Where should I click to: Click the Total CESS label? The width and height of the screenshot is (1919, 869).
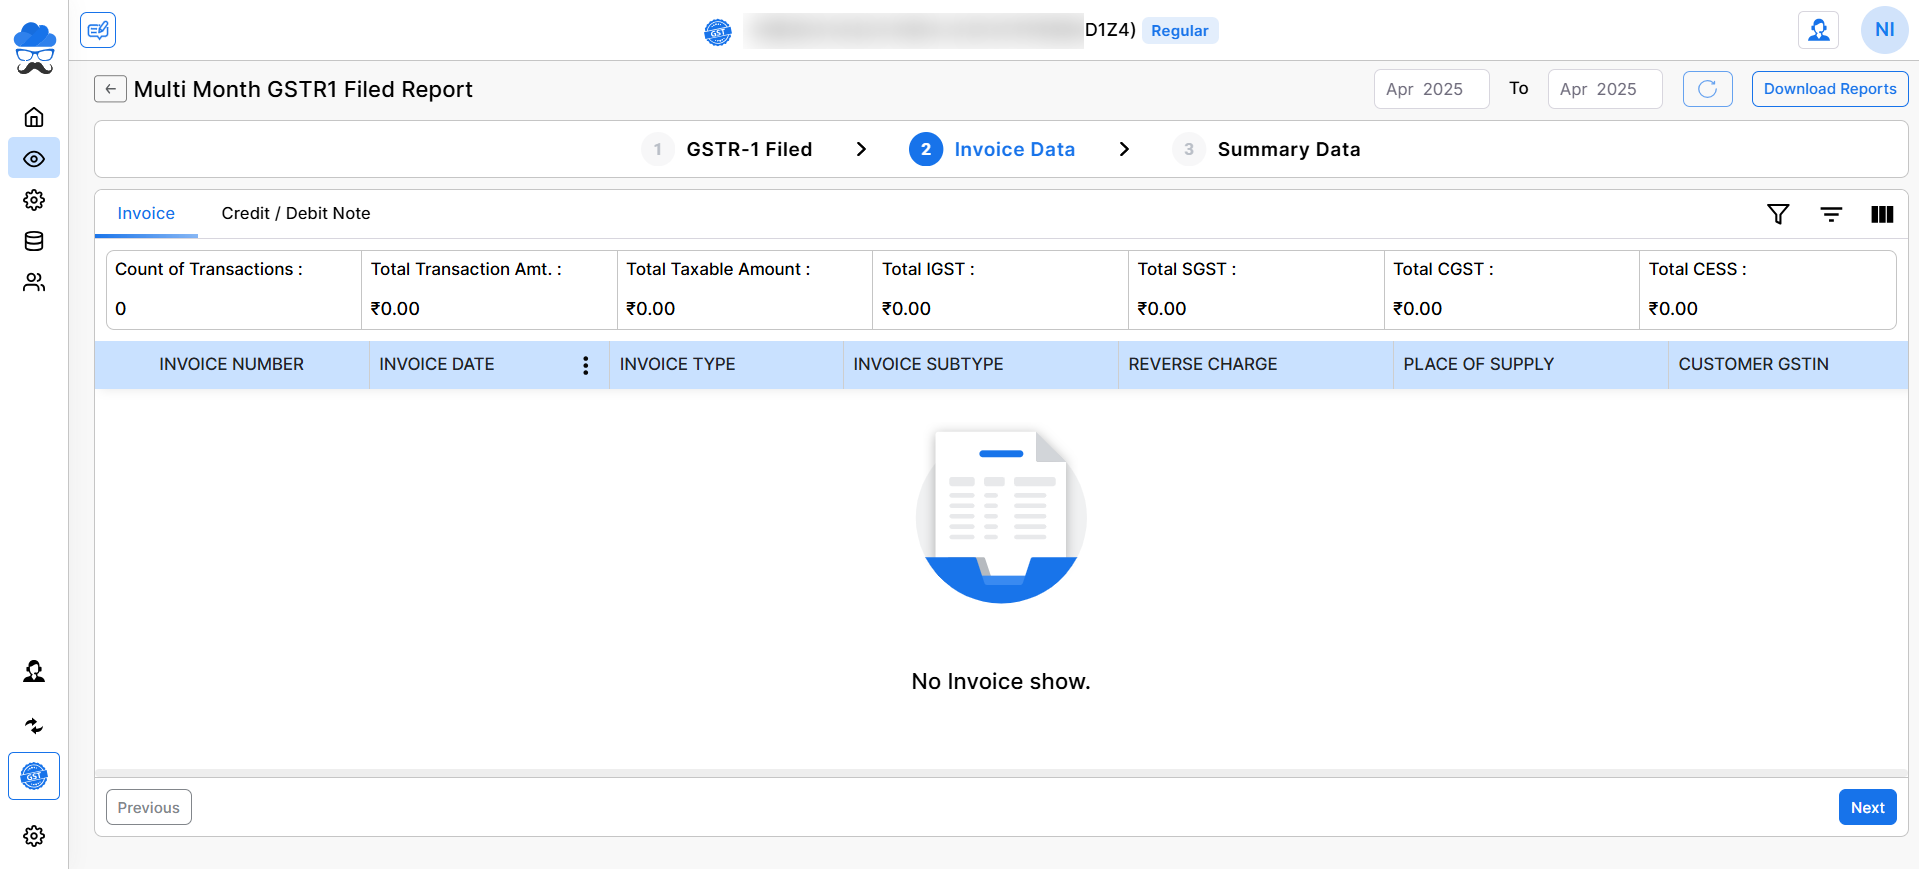(1698, 269)
